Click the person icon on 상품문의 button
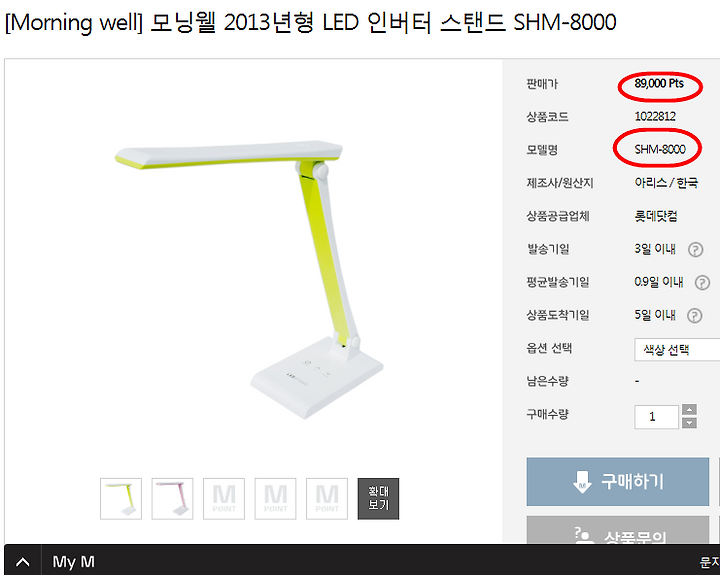This screenshot has width=720, height=575. [583, 536]
